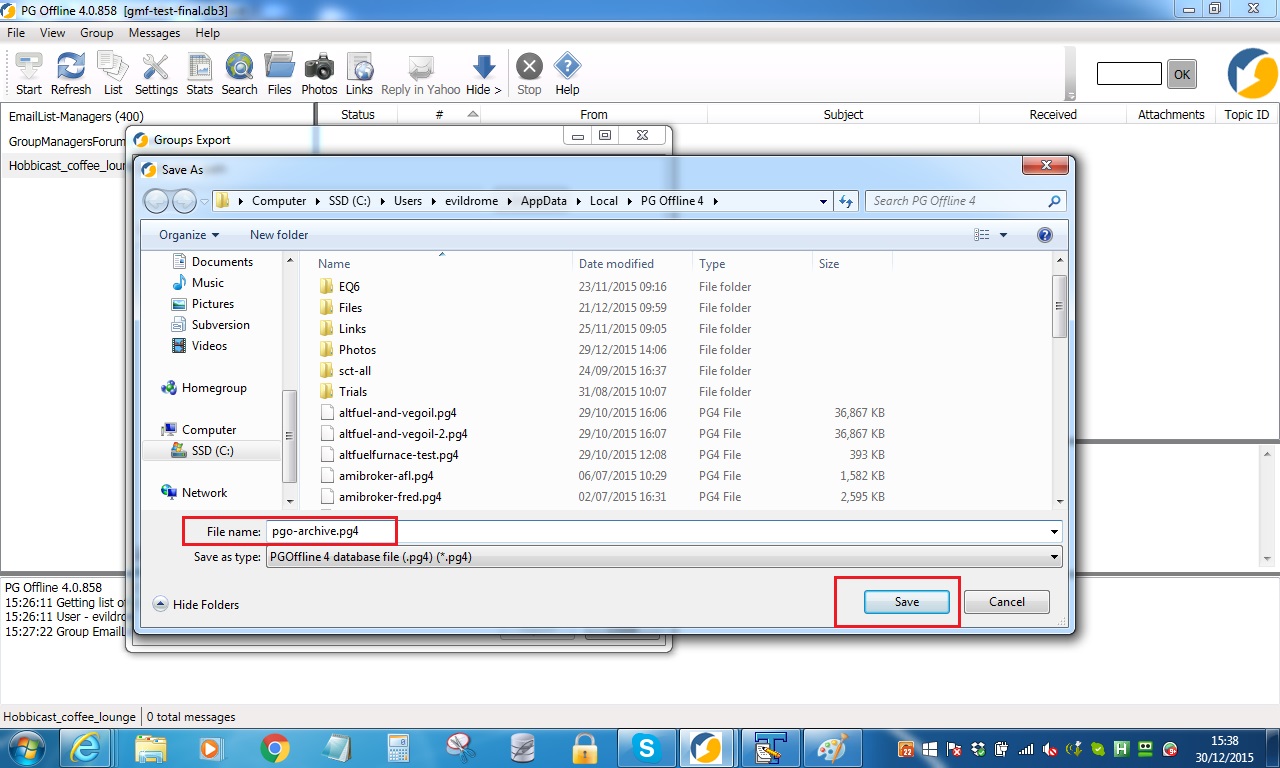
Task: Collapse folders with Hide Folders
Action: click(196, 604)
